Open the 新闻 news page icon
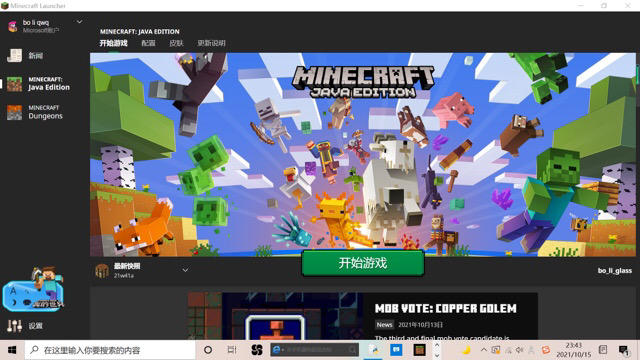This screenshot has width=640, height=360. (15, 55)
